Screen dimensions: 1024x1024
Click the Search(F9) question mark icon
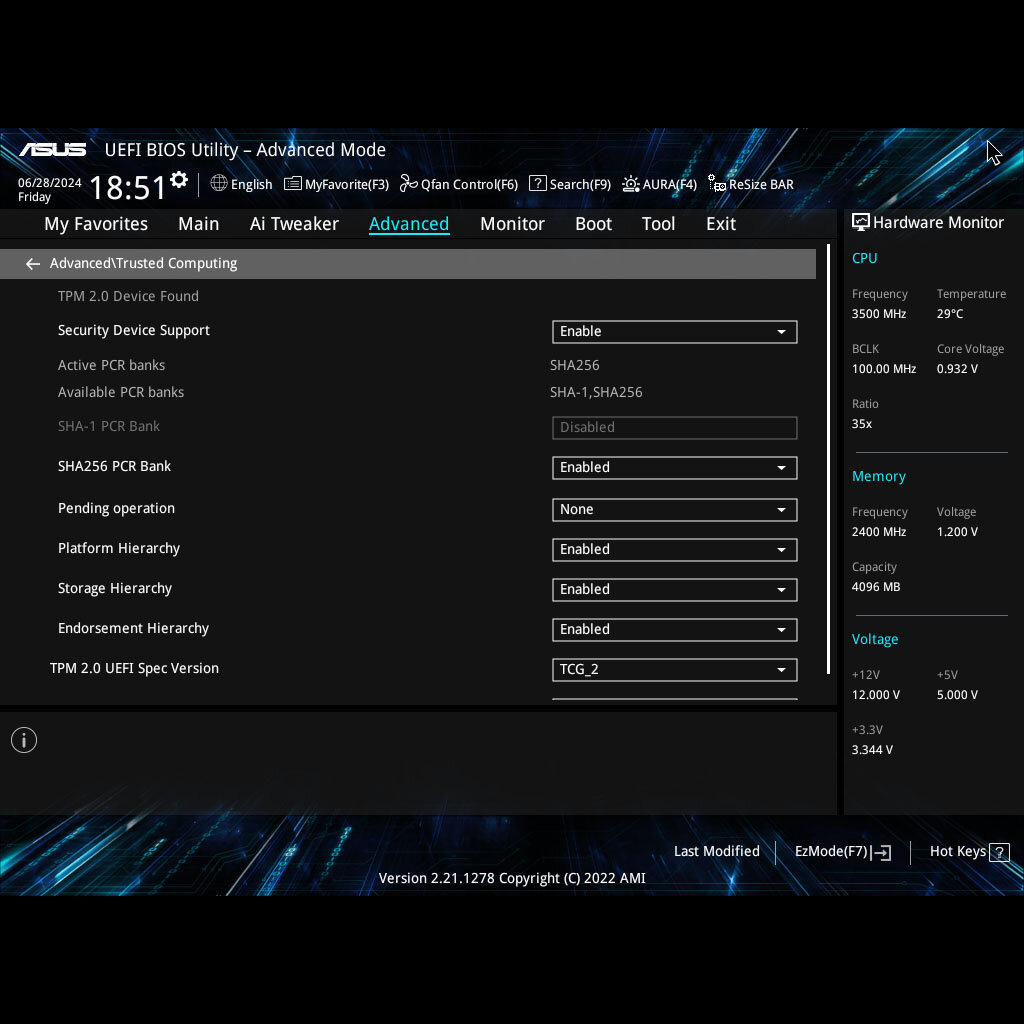(x=537, y=184)
